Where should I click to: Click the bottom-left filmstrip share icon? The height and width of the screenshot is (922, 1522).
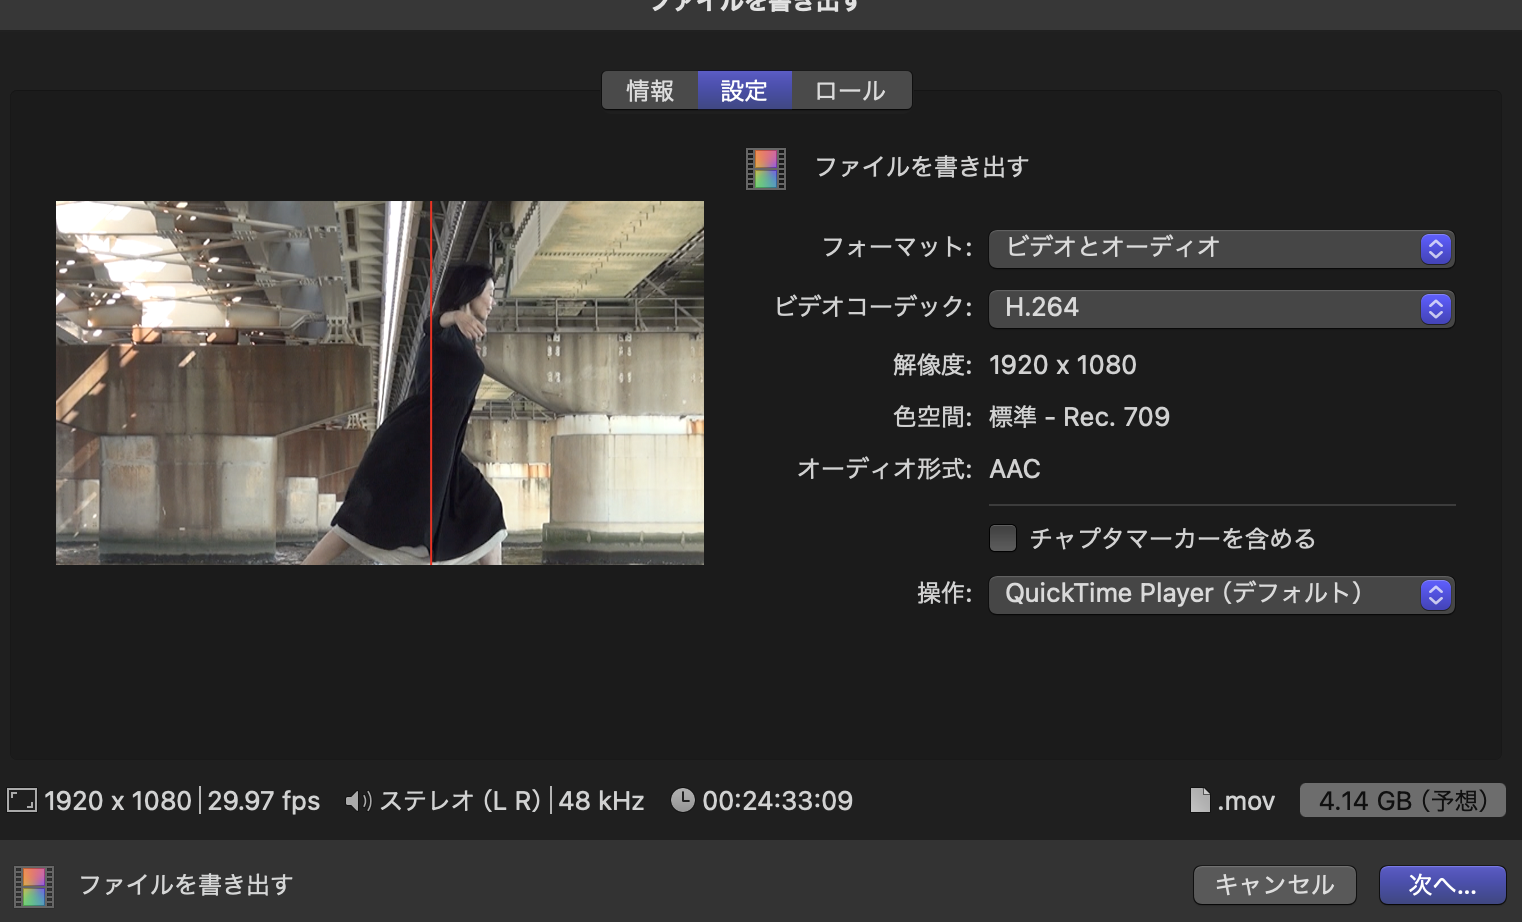[34, 886]
